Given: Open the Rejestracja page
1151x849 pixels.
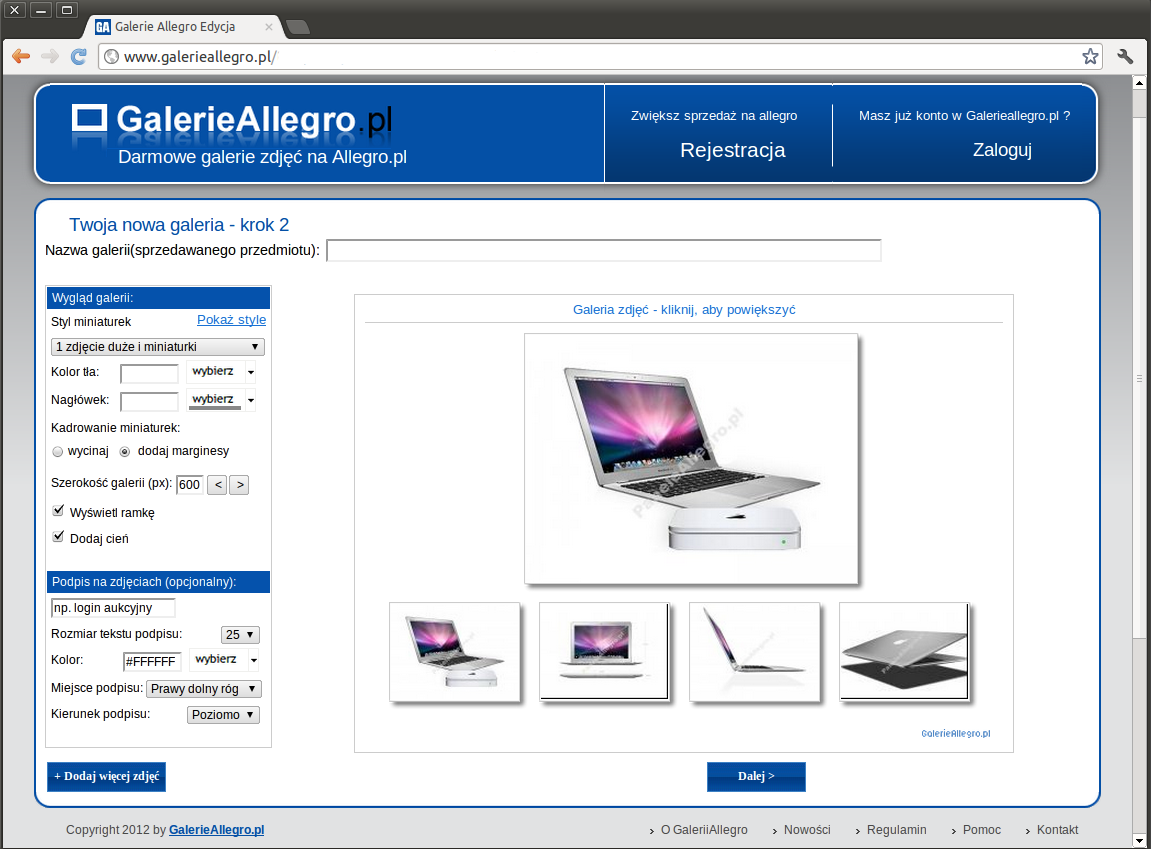Looking at the screenshot, I should click(x=733, y=150).
